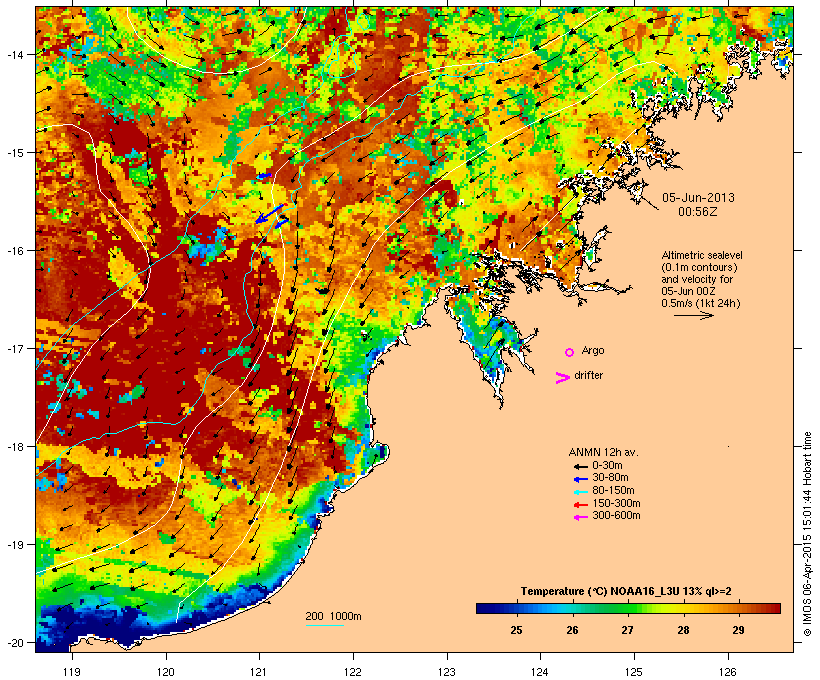Click the 'Argo' legend label
The image size is (820, 680).
(593, 350)
